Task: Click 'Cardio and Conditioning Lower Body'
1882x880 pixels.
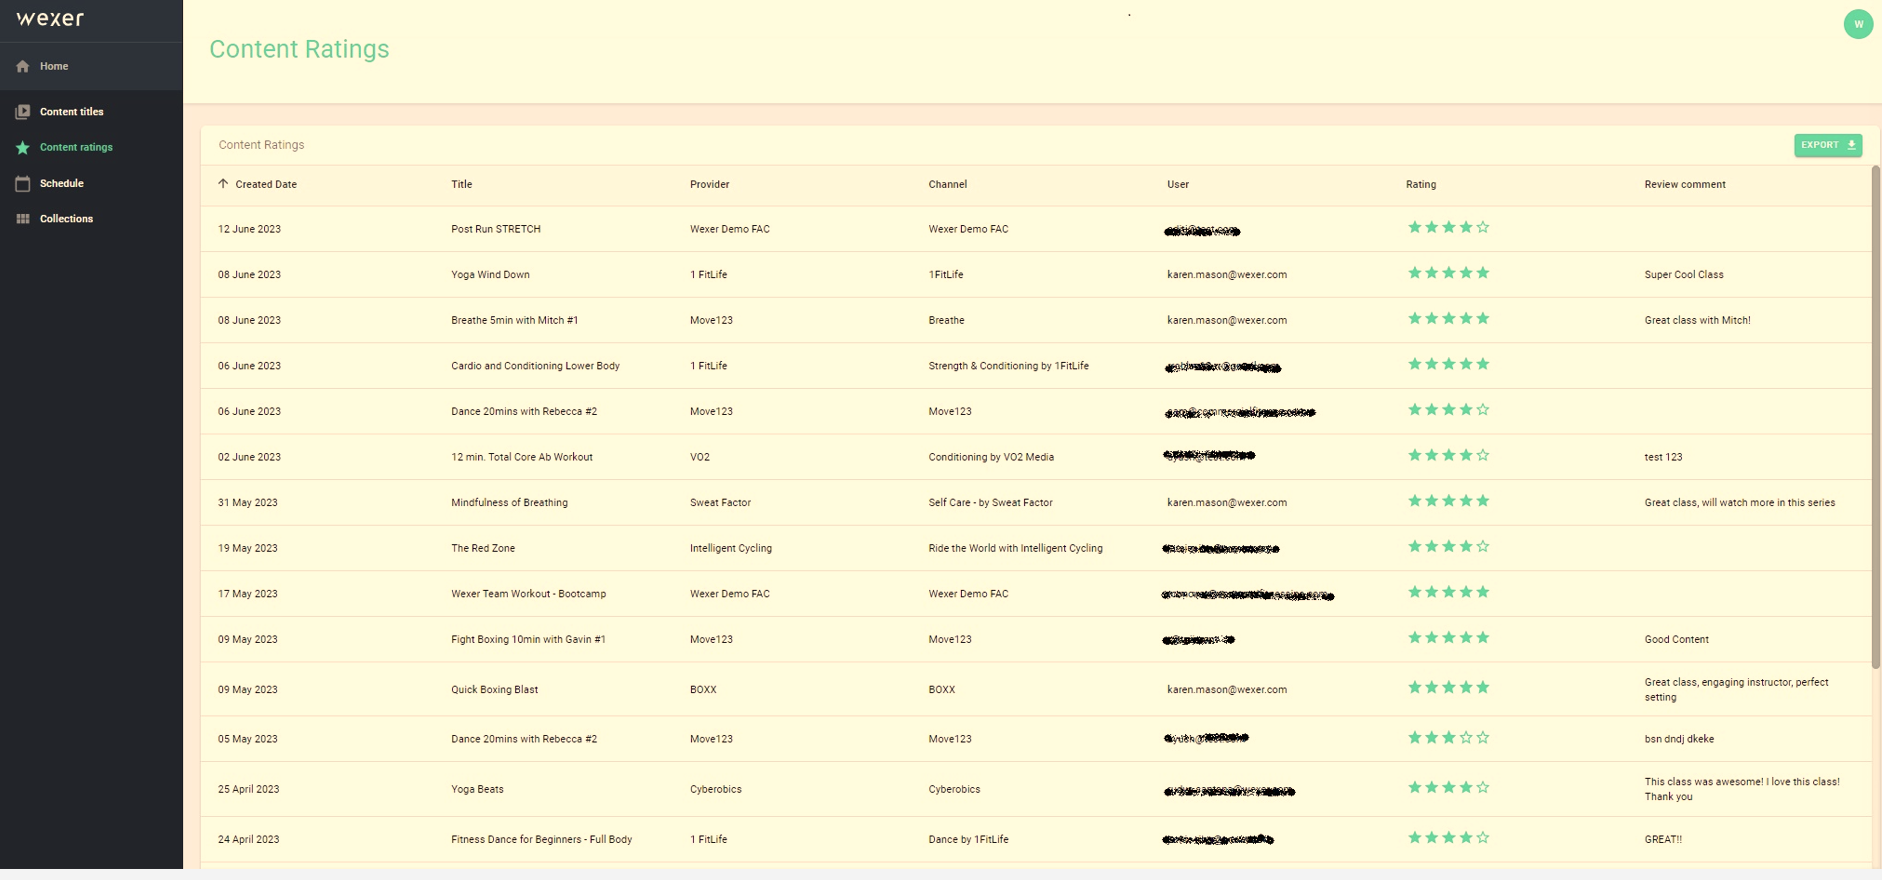Action: tap(535, 366)
